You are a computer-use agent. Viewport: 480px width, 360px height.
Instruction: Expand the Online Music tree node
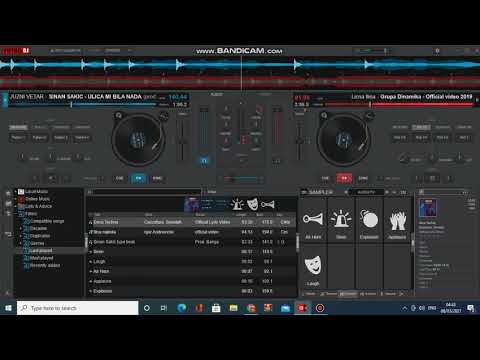15,199
